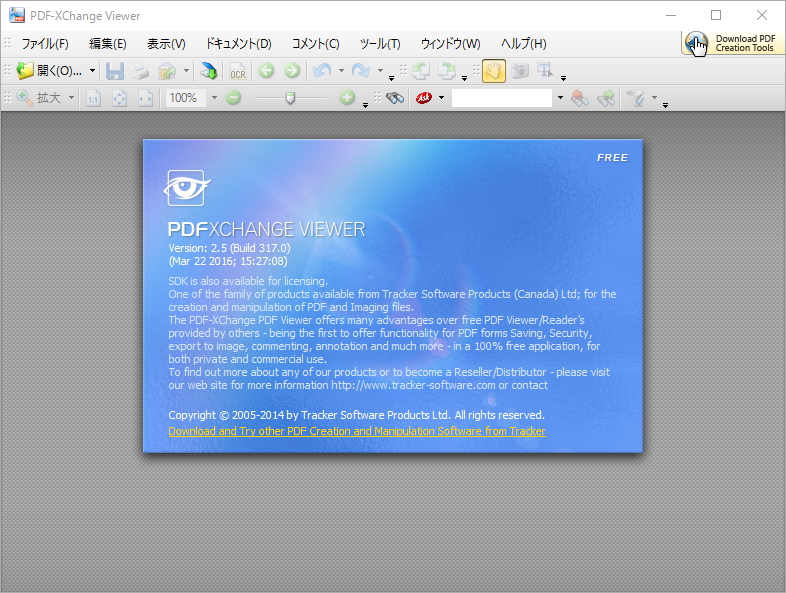This screenshot has height=593, width=786.
Task: Open the zoom toolbar overflow options arrow
Action: click(365, 105)
